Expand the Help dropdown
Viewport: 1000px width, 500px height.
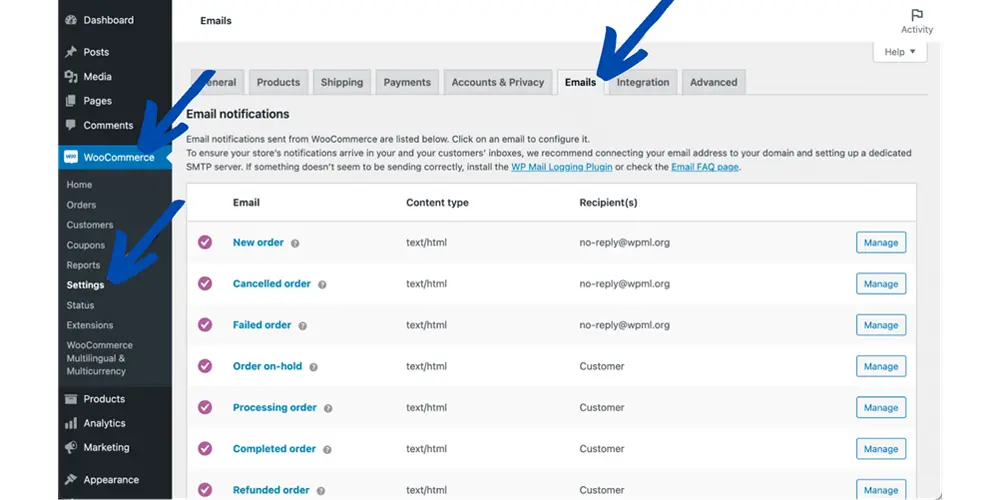click(x=900, y=52)
